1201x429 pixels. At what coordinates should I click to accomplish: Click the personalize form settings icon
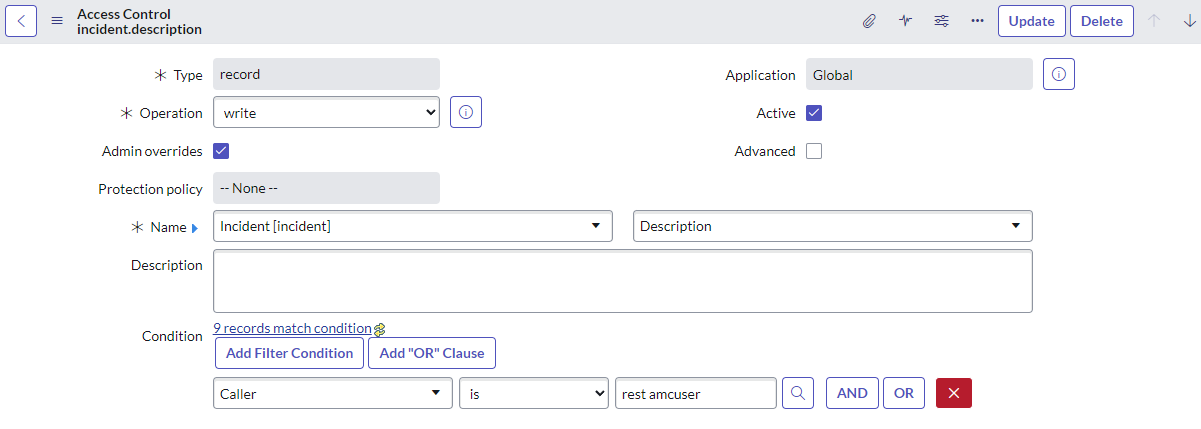(x=941, y=21)
